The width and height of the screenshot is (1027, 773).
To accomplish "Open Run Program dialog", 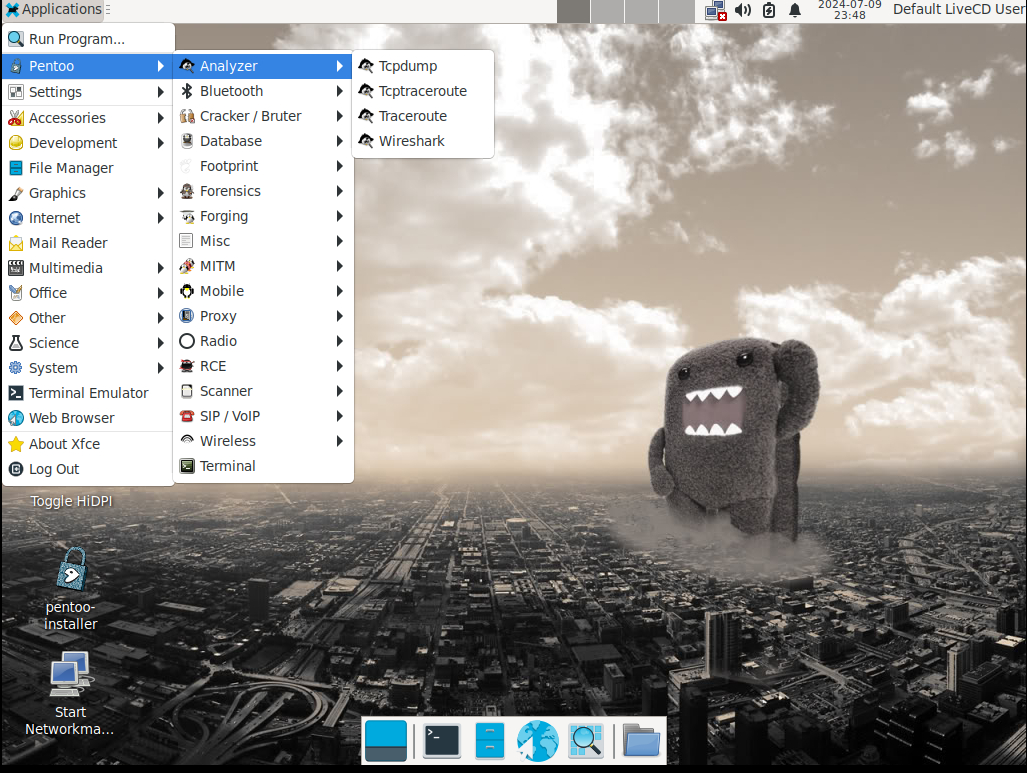I will coord(88,39).
